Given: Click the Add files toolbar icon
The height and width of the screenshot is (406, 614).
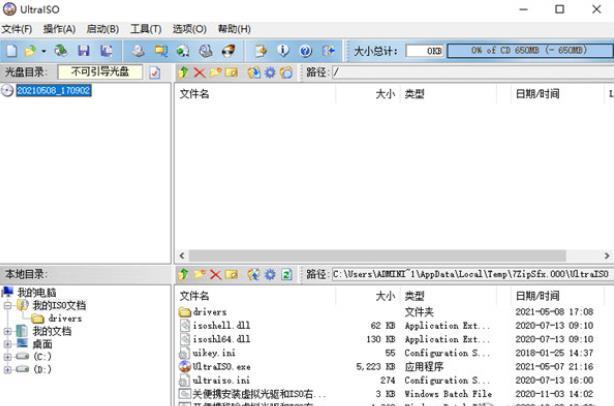Looking at the screenshot, I should [x=260, y=51].
